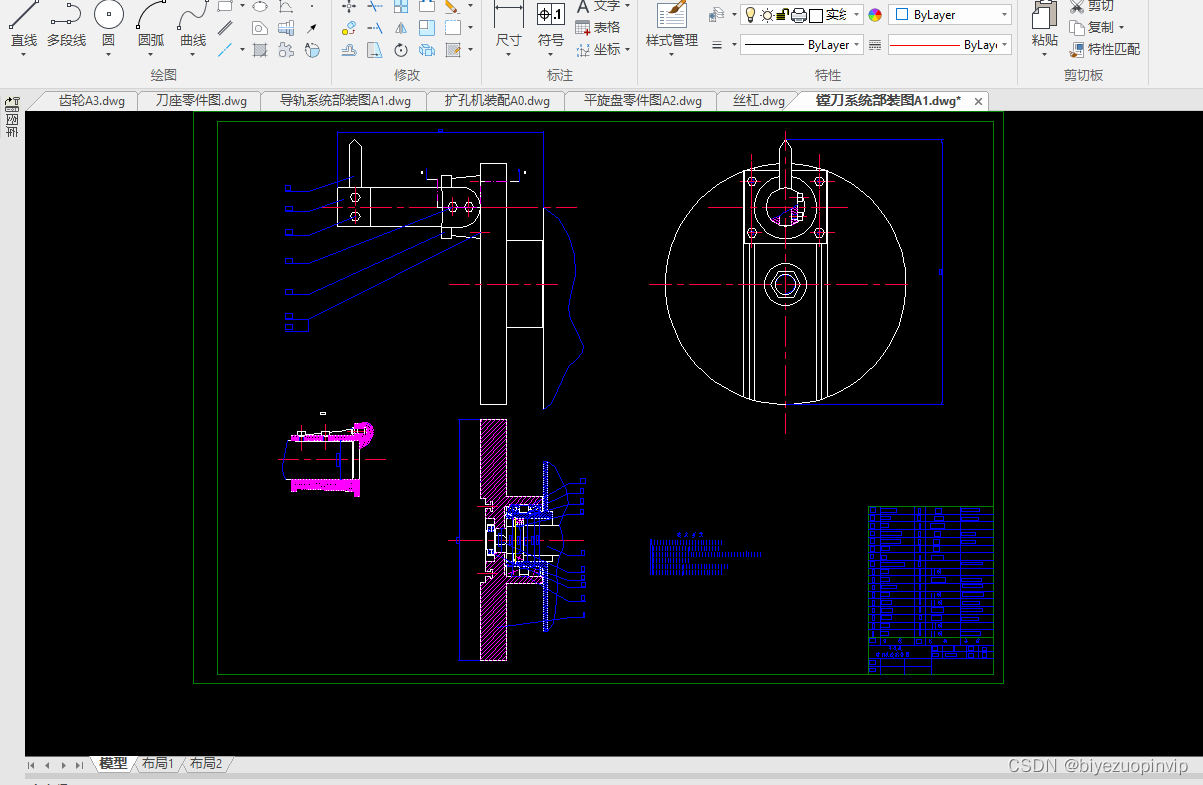Toggle the layer lightbulb on/off icon
The height and width of the screenshot is (785, 1203).
pos(750,15)
